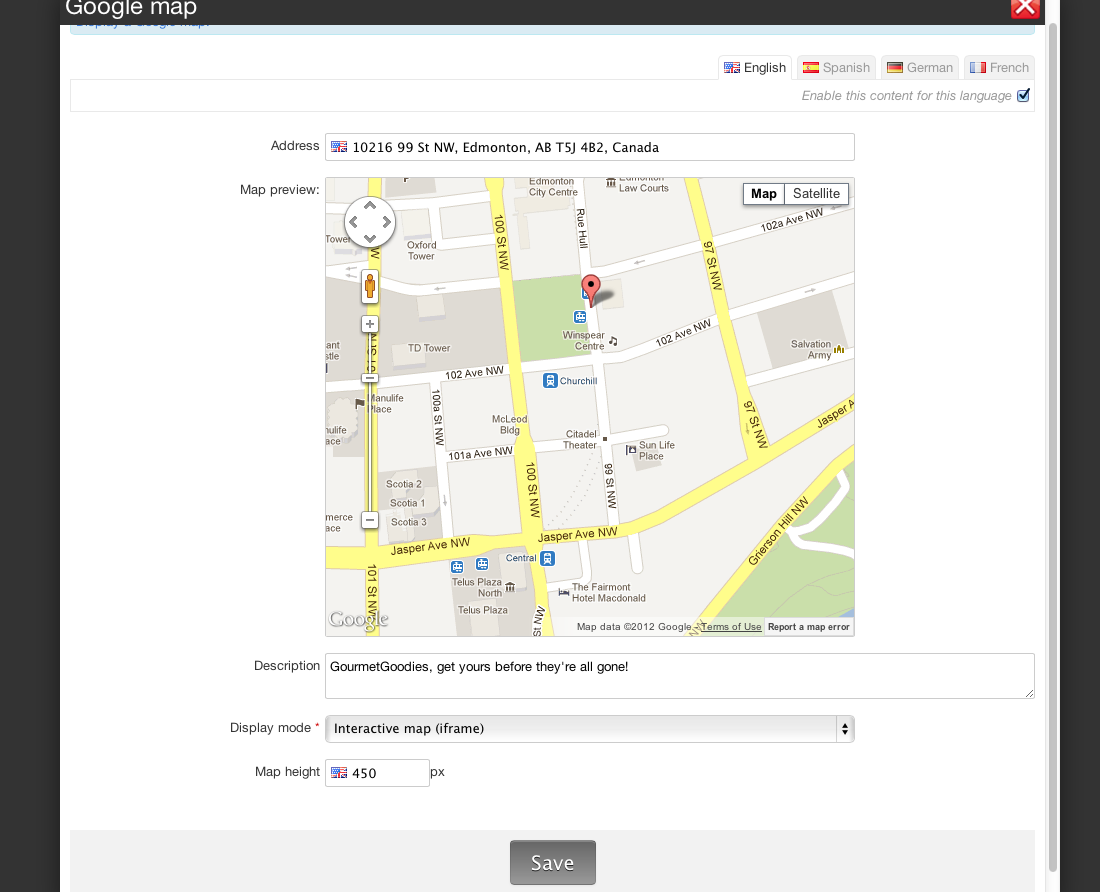Screen dimensions: 1100x892
Task: Click the Google logo on map
Action: pyautogui.click(x=358, y=620)
